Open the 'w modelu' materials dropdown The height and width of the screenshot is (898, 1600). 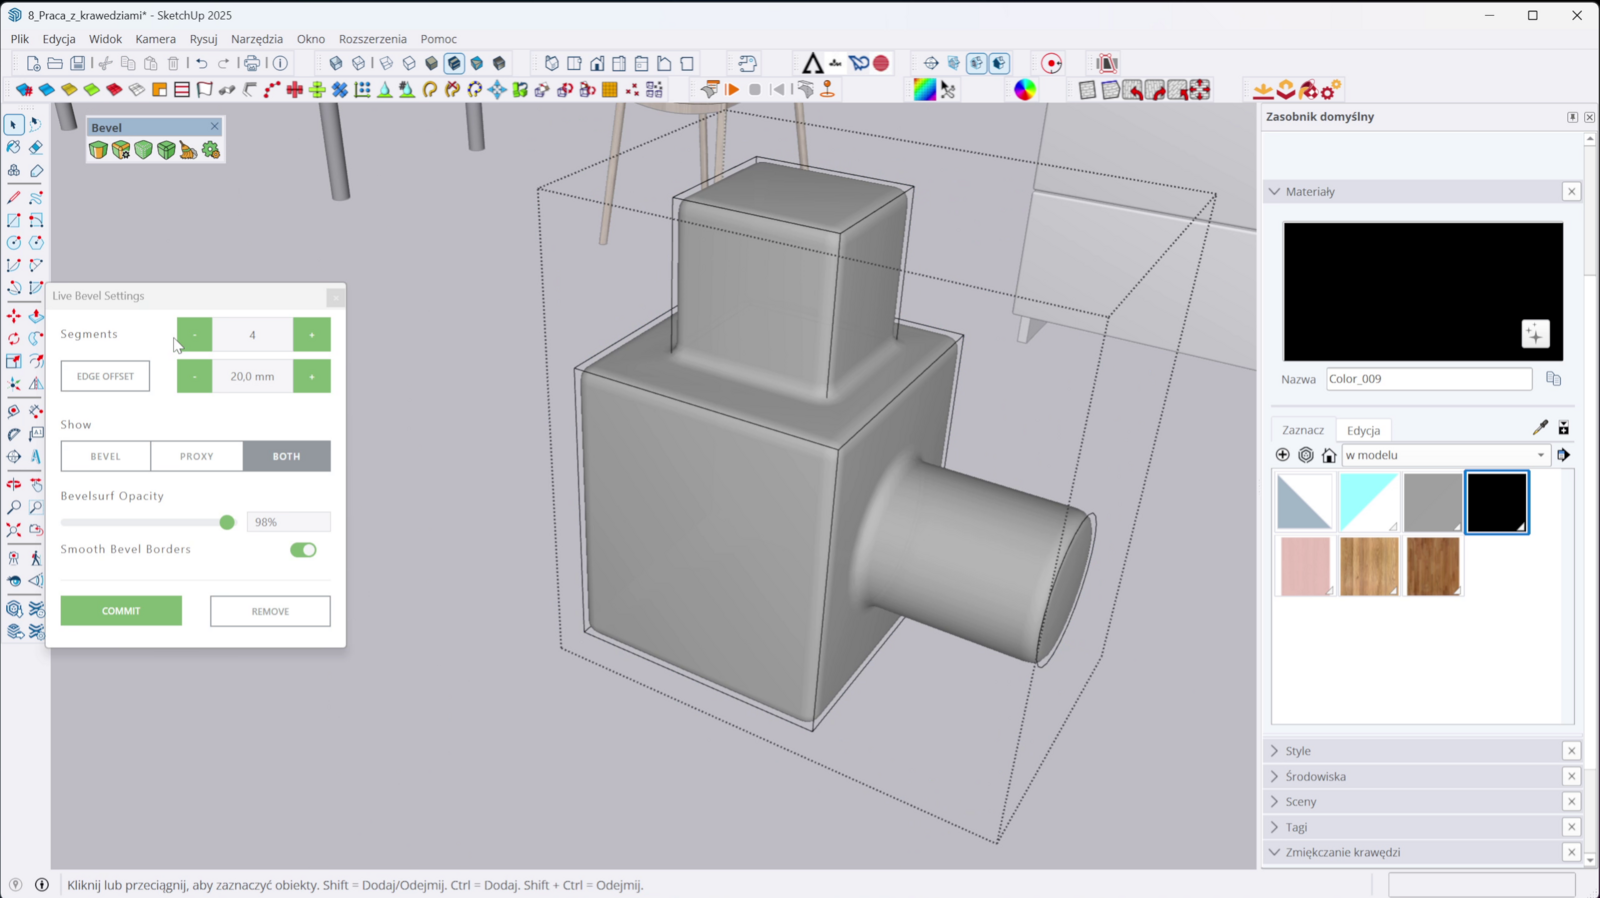click(x=1445, y=455)
